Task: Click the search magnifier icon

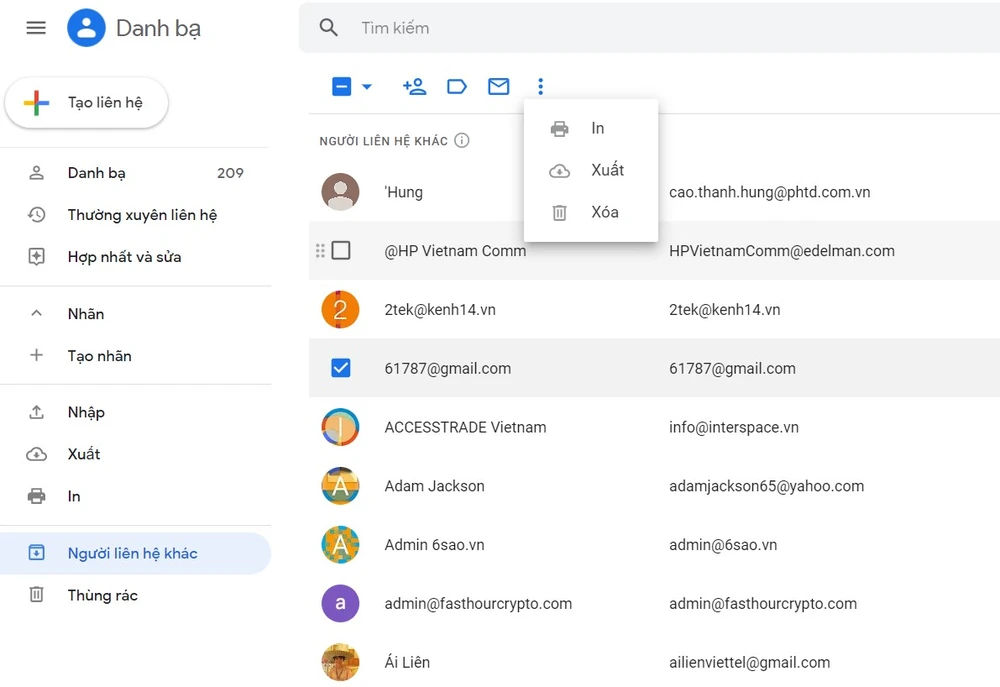Action: pos(329,27)
